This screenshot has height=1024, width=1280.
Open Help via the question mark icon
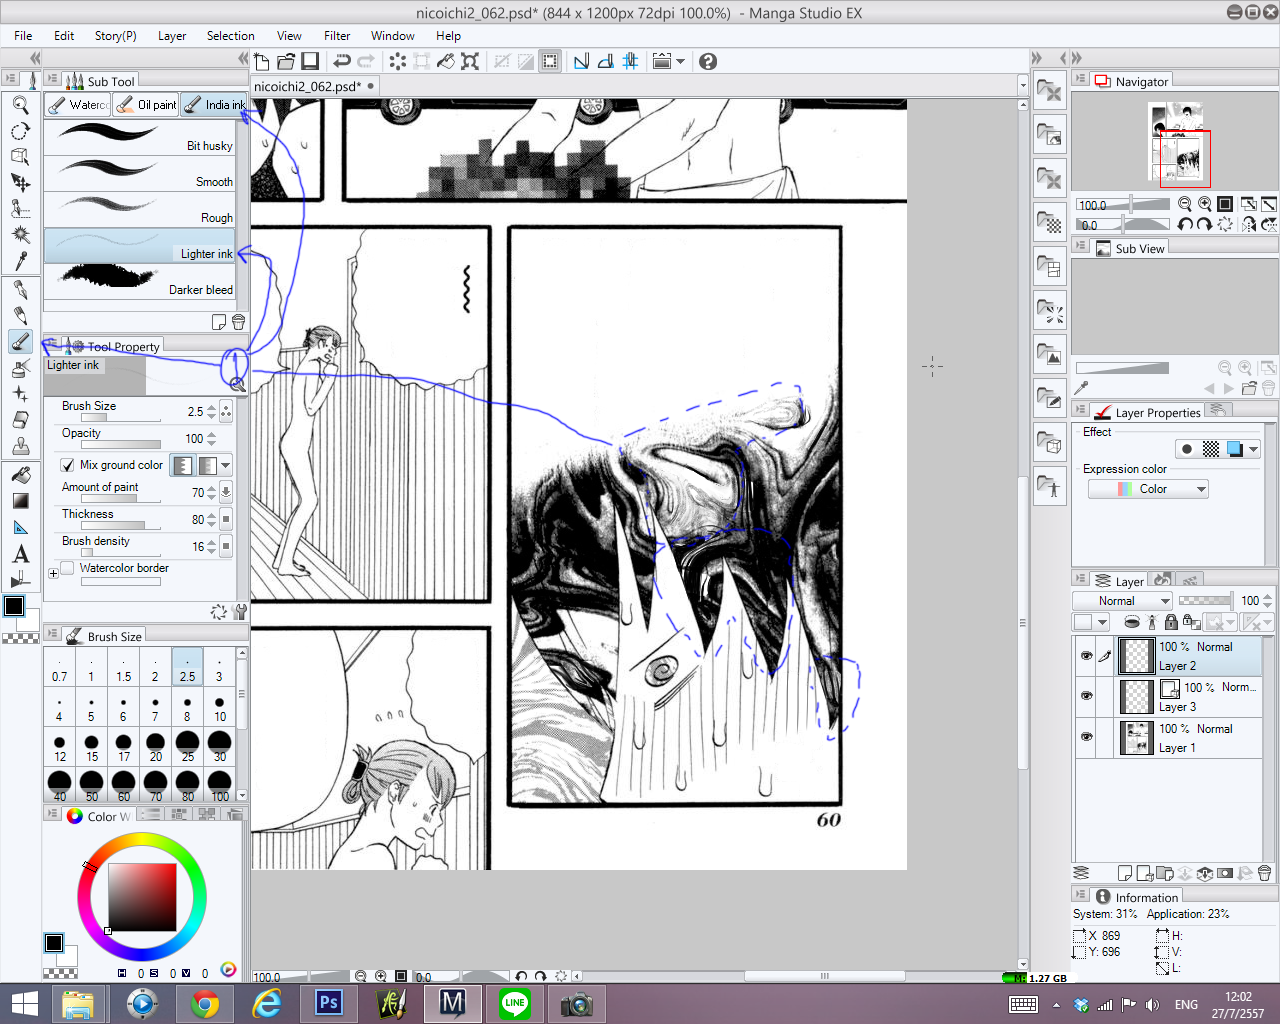708,62
